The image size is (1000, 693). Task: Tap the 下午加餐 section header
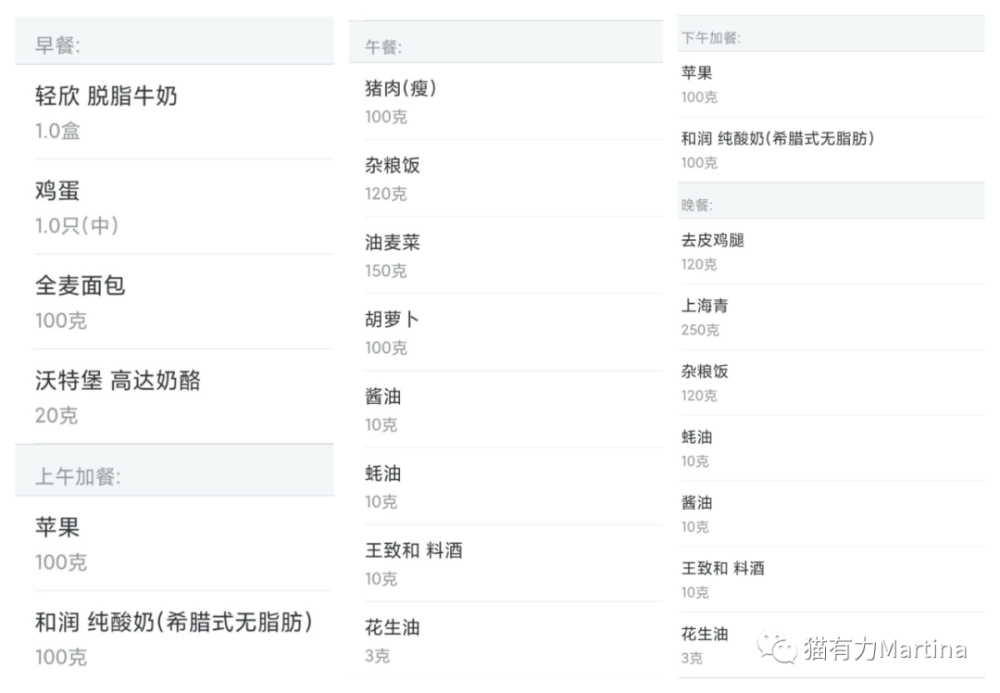tap(831, 35)
